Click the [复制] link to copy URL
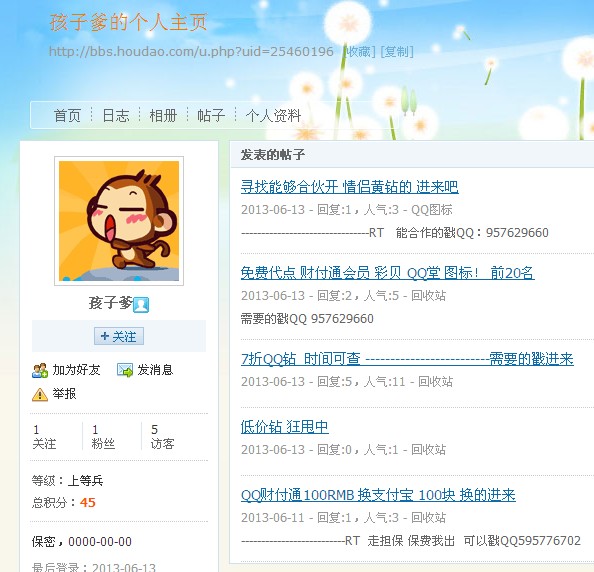Screen dimensions: 594x572 (x=397, y=51)
